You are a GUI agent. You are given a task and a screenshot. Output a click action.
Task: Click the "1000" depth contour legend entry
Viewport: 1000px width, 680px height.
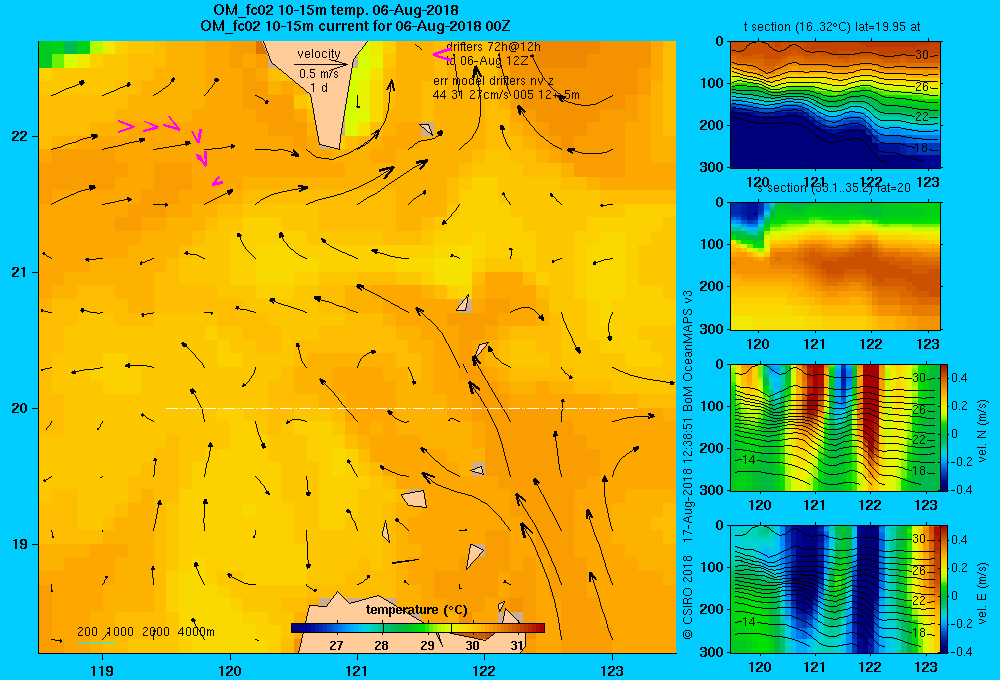point(120,632)
